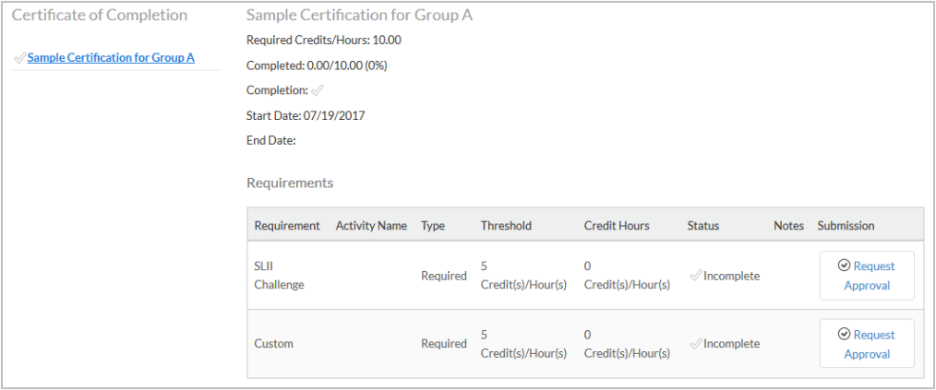936x390 pixels.
Task: Request Approval for SLII Challenge requirement
Action: 867,275
